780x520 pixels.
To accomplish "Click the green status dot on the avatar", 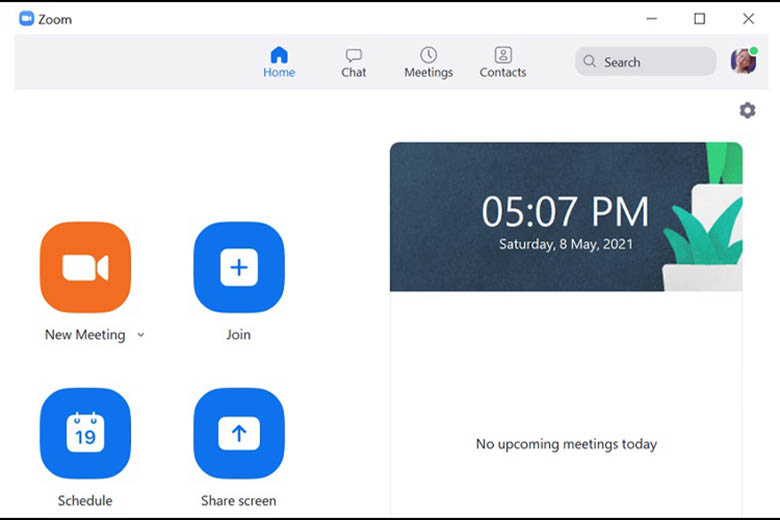I will pyautogui.click(x=753, y=51).
